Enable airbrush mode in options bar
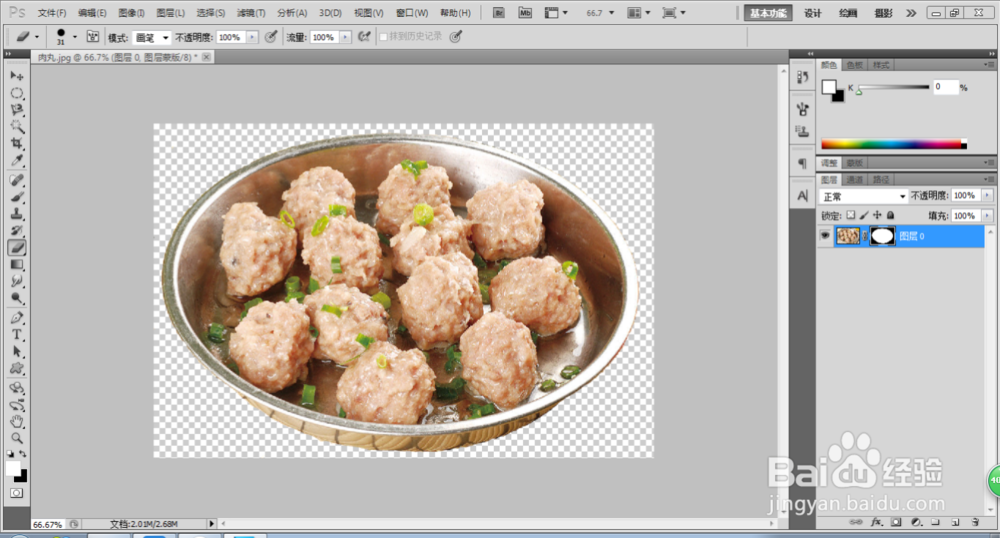 364,37
